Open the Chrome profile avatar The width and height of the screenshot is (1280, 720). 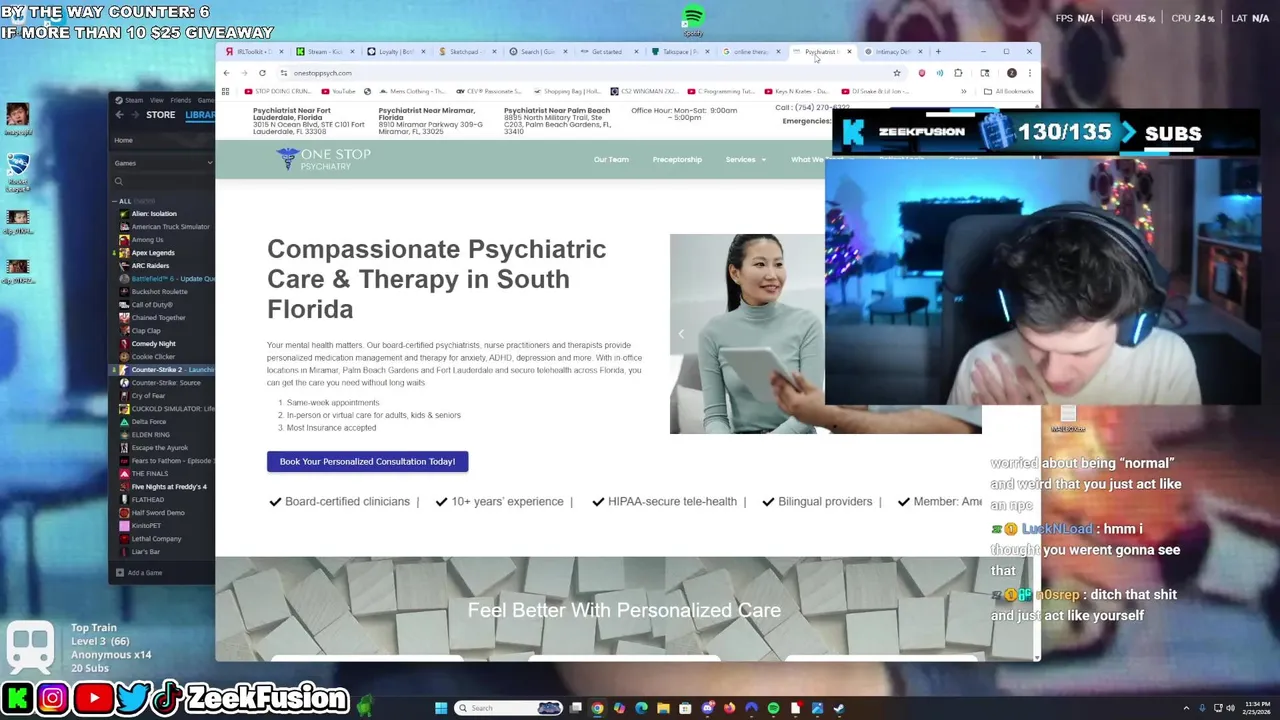[1011, 73]
